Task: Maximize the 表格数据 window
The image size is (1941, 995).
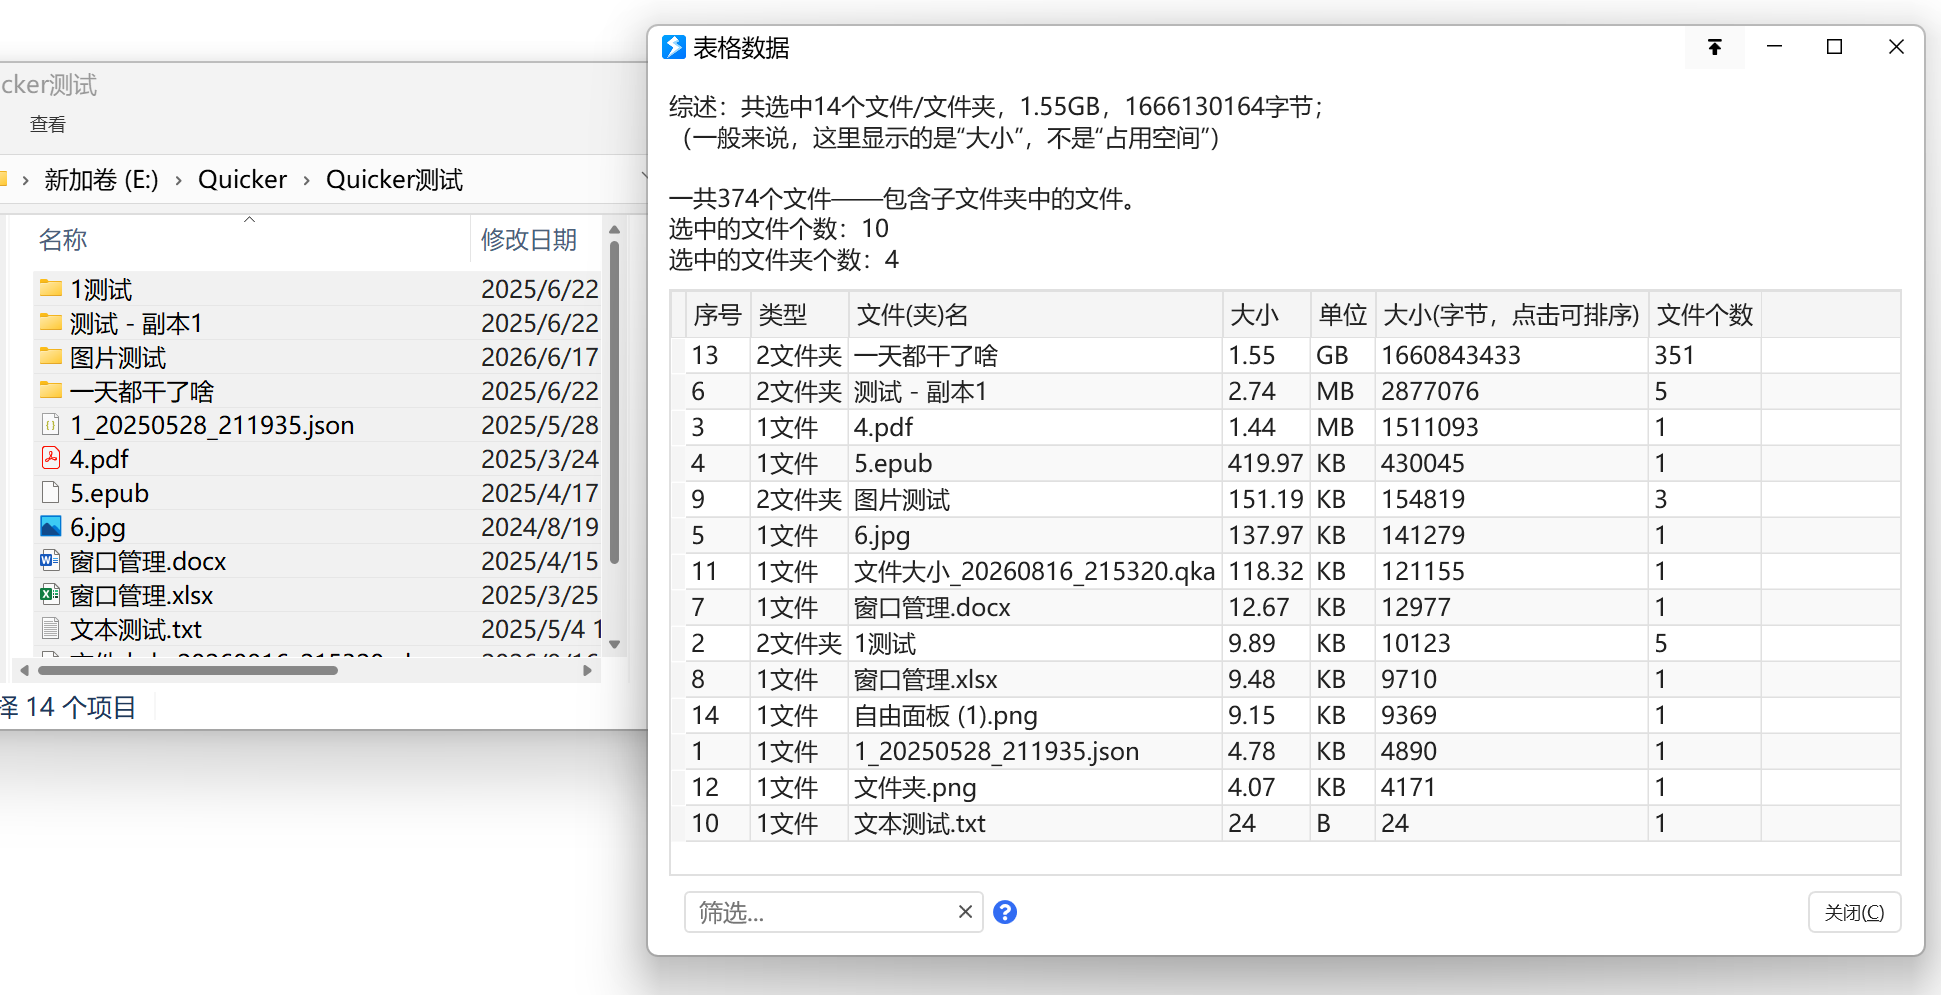Action: coord(1835,47)
